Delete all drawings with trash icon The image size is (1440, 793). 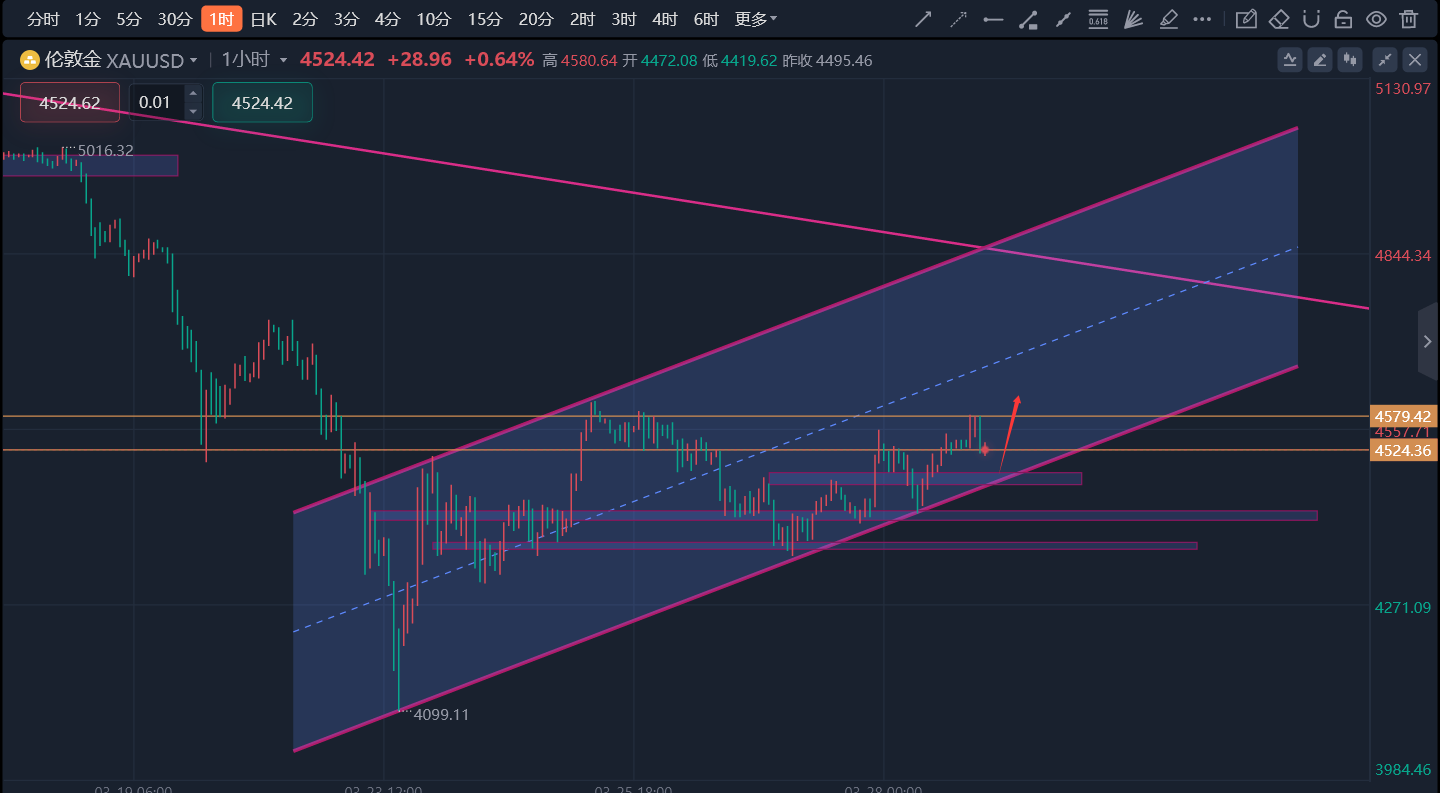1409,19
